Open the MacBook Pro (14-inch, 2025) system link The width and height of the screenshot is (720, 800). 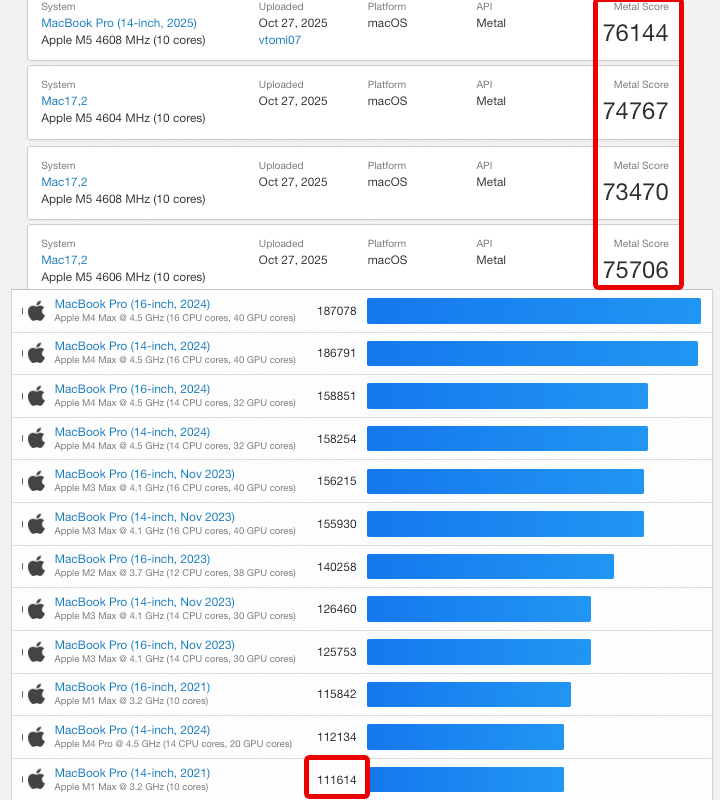(118, 23)
